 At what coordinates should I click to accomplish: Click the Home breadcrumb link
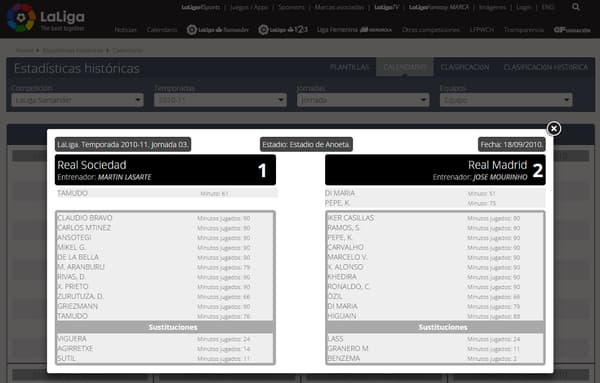tap(24, 51)
